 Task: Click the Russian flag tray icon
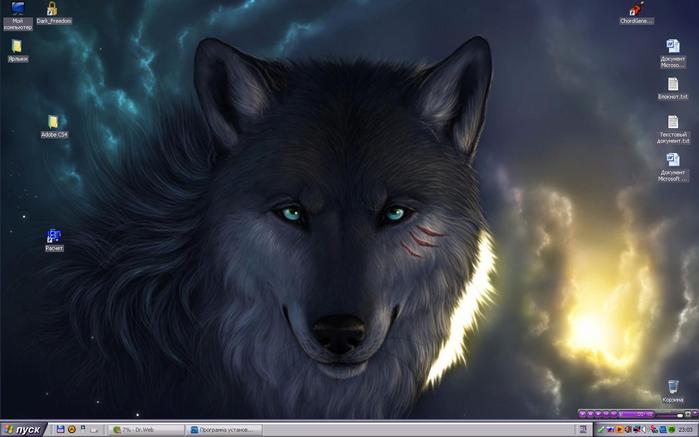(610, 429)
